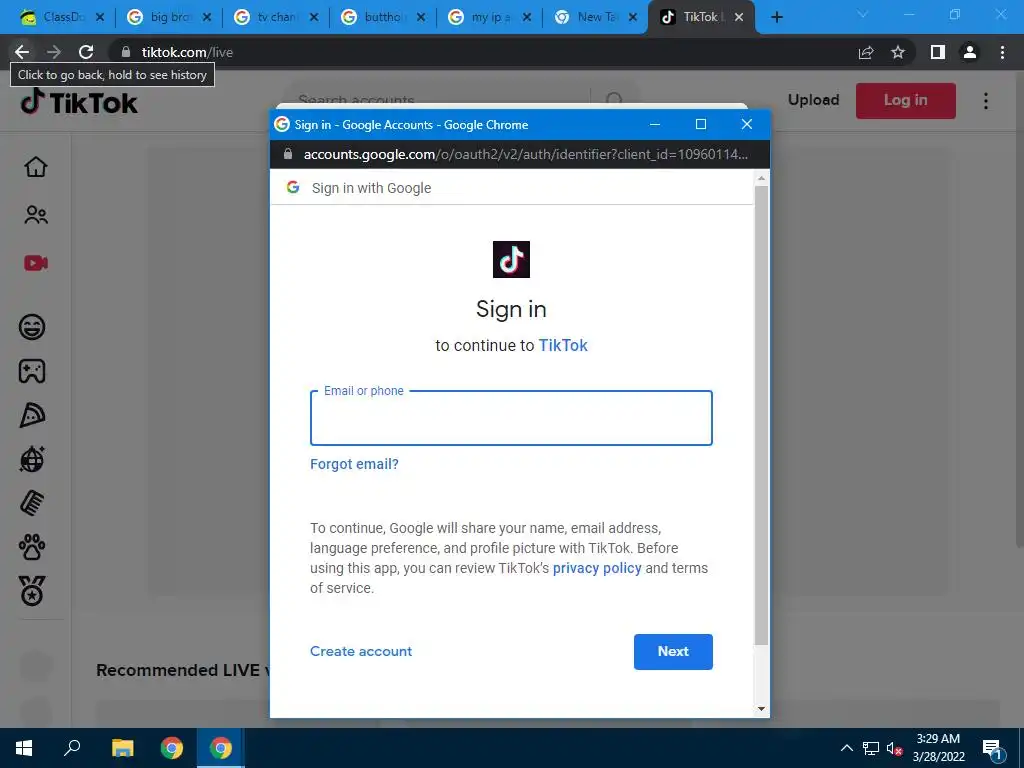Click the TikTok more options vertical dots
The height and width of the screenshot is (768, 1024).
(x=986, y=101)
